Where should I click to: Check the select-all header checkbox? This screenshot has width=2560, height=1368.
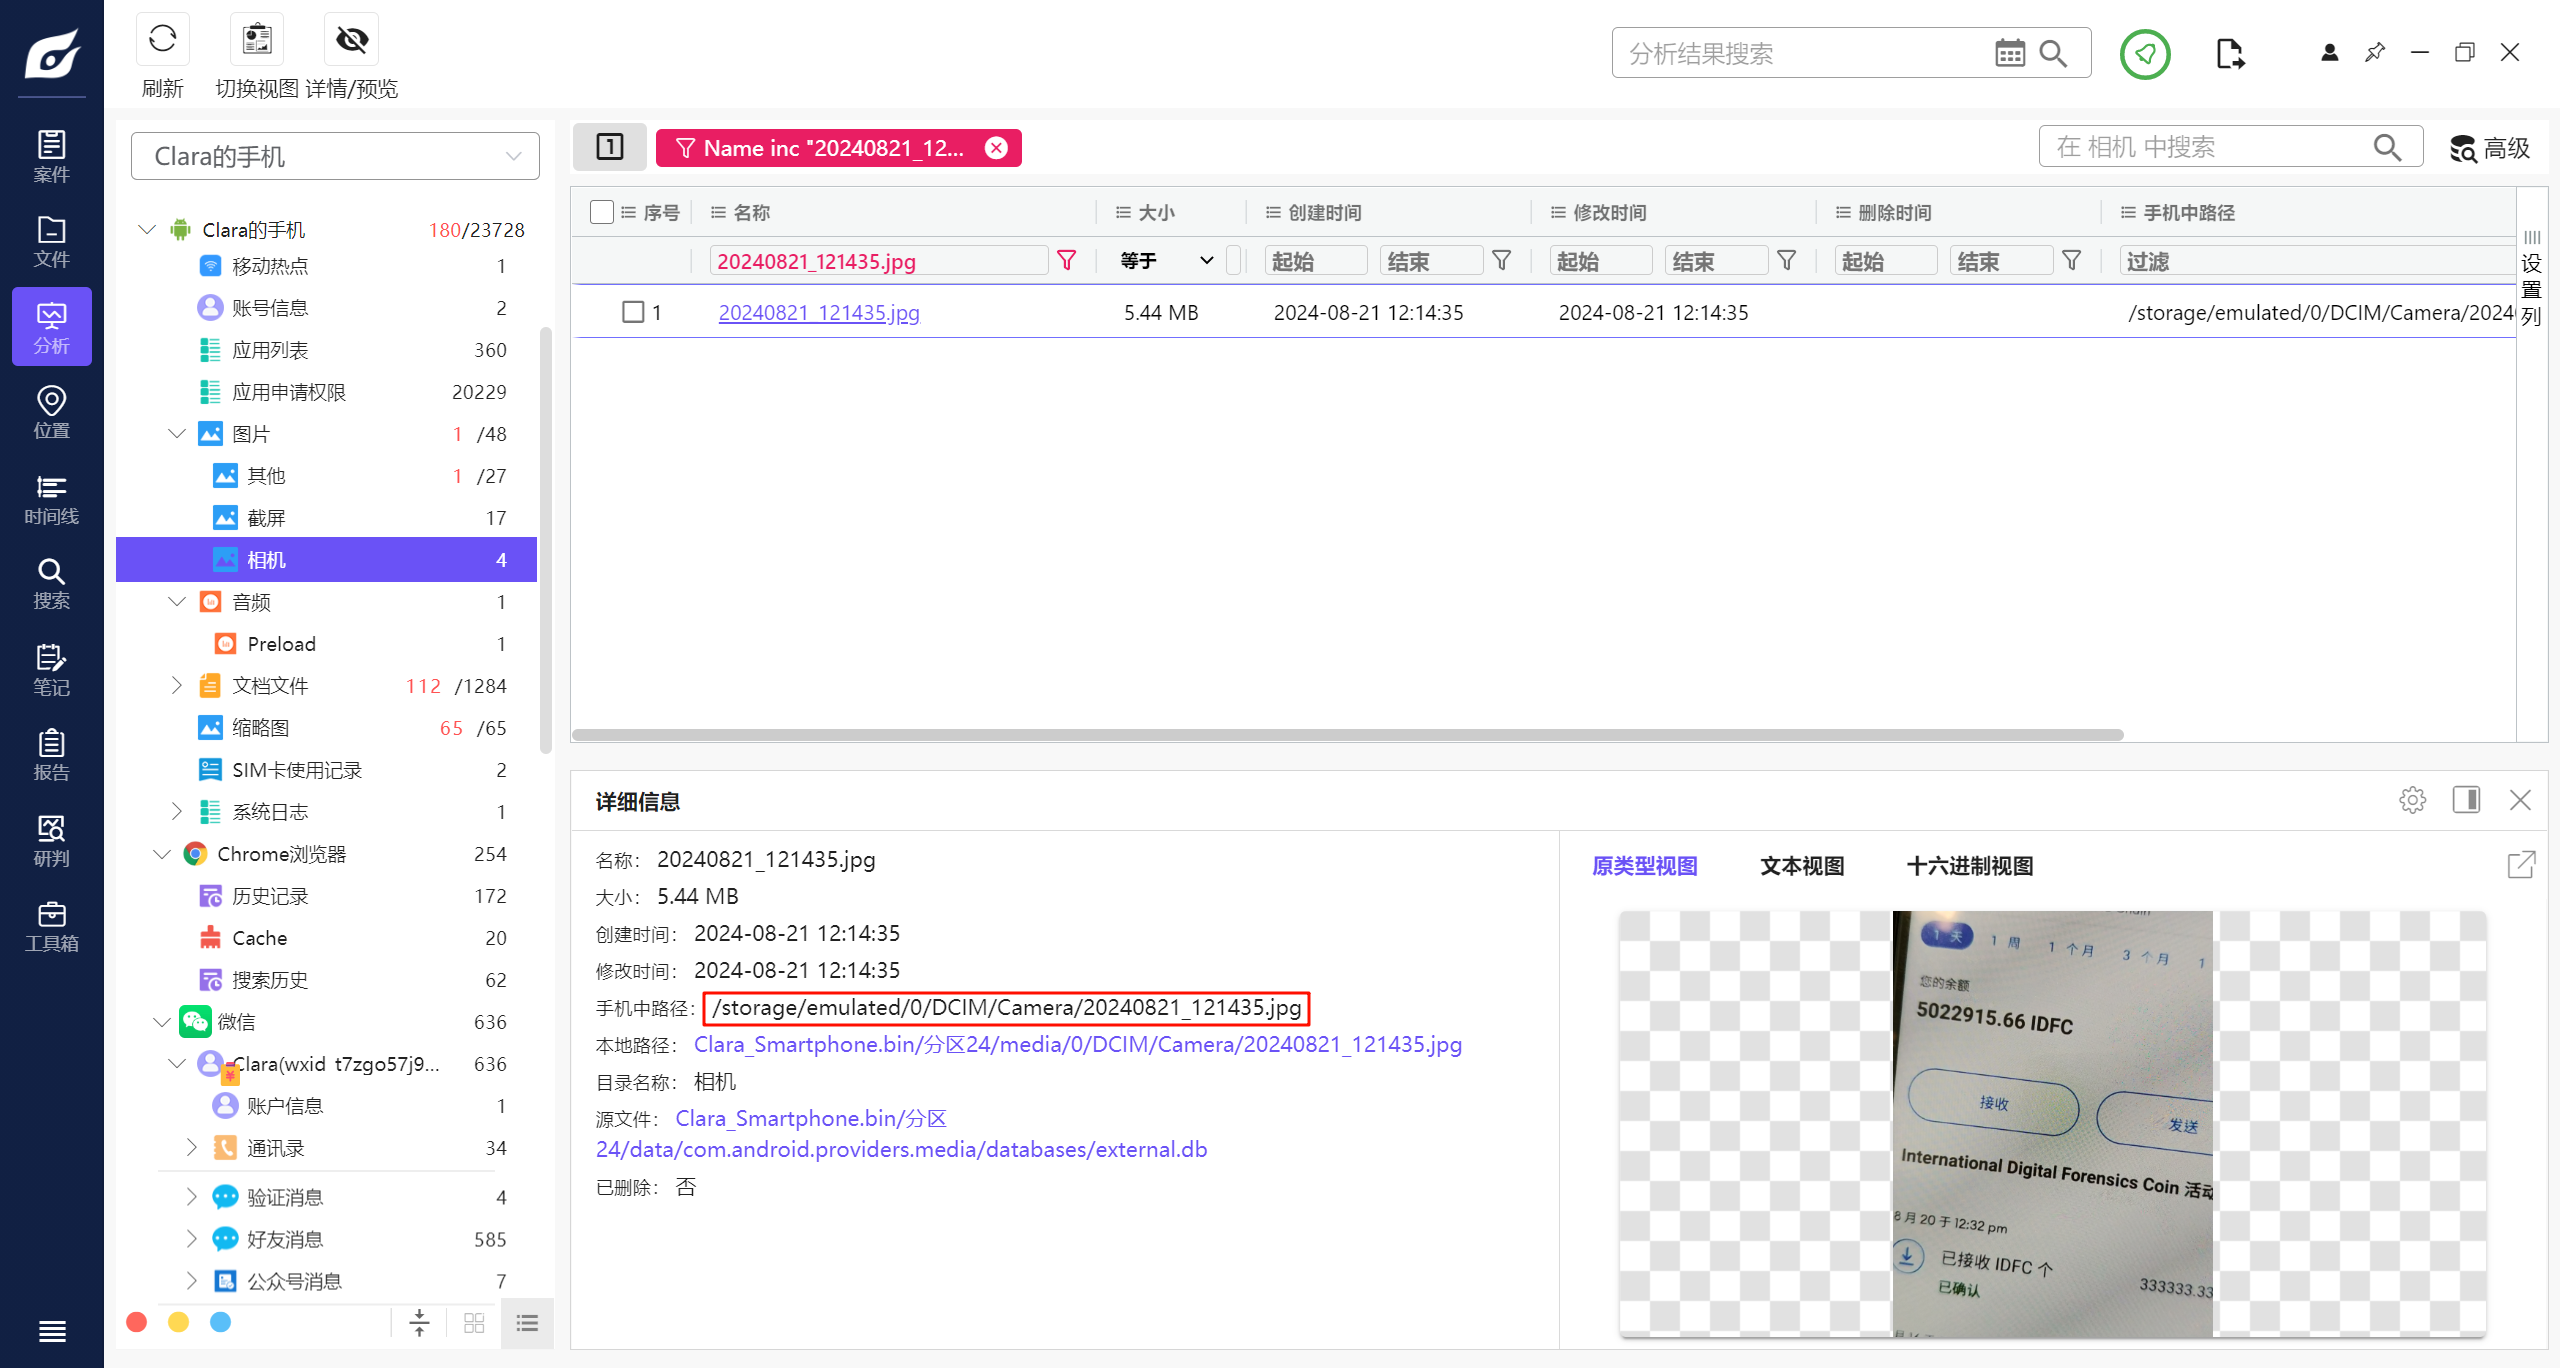coord(601,212)
